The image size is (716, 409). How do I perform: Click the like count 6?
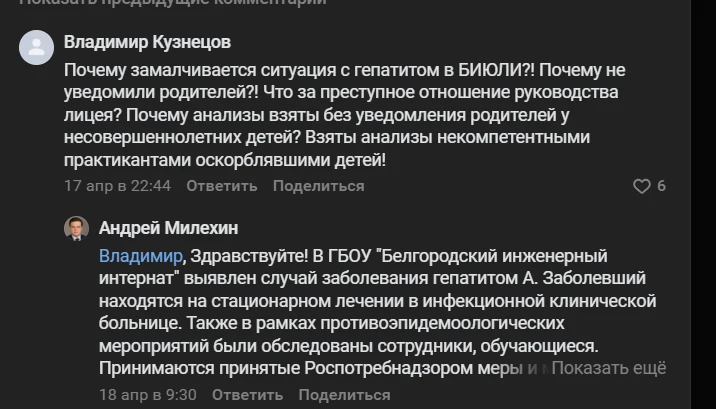[661, 186]
